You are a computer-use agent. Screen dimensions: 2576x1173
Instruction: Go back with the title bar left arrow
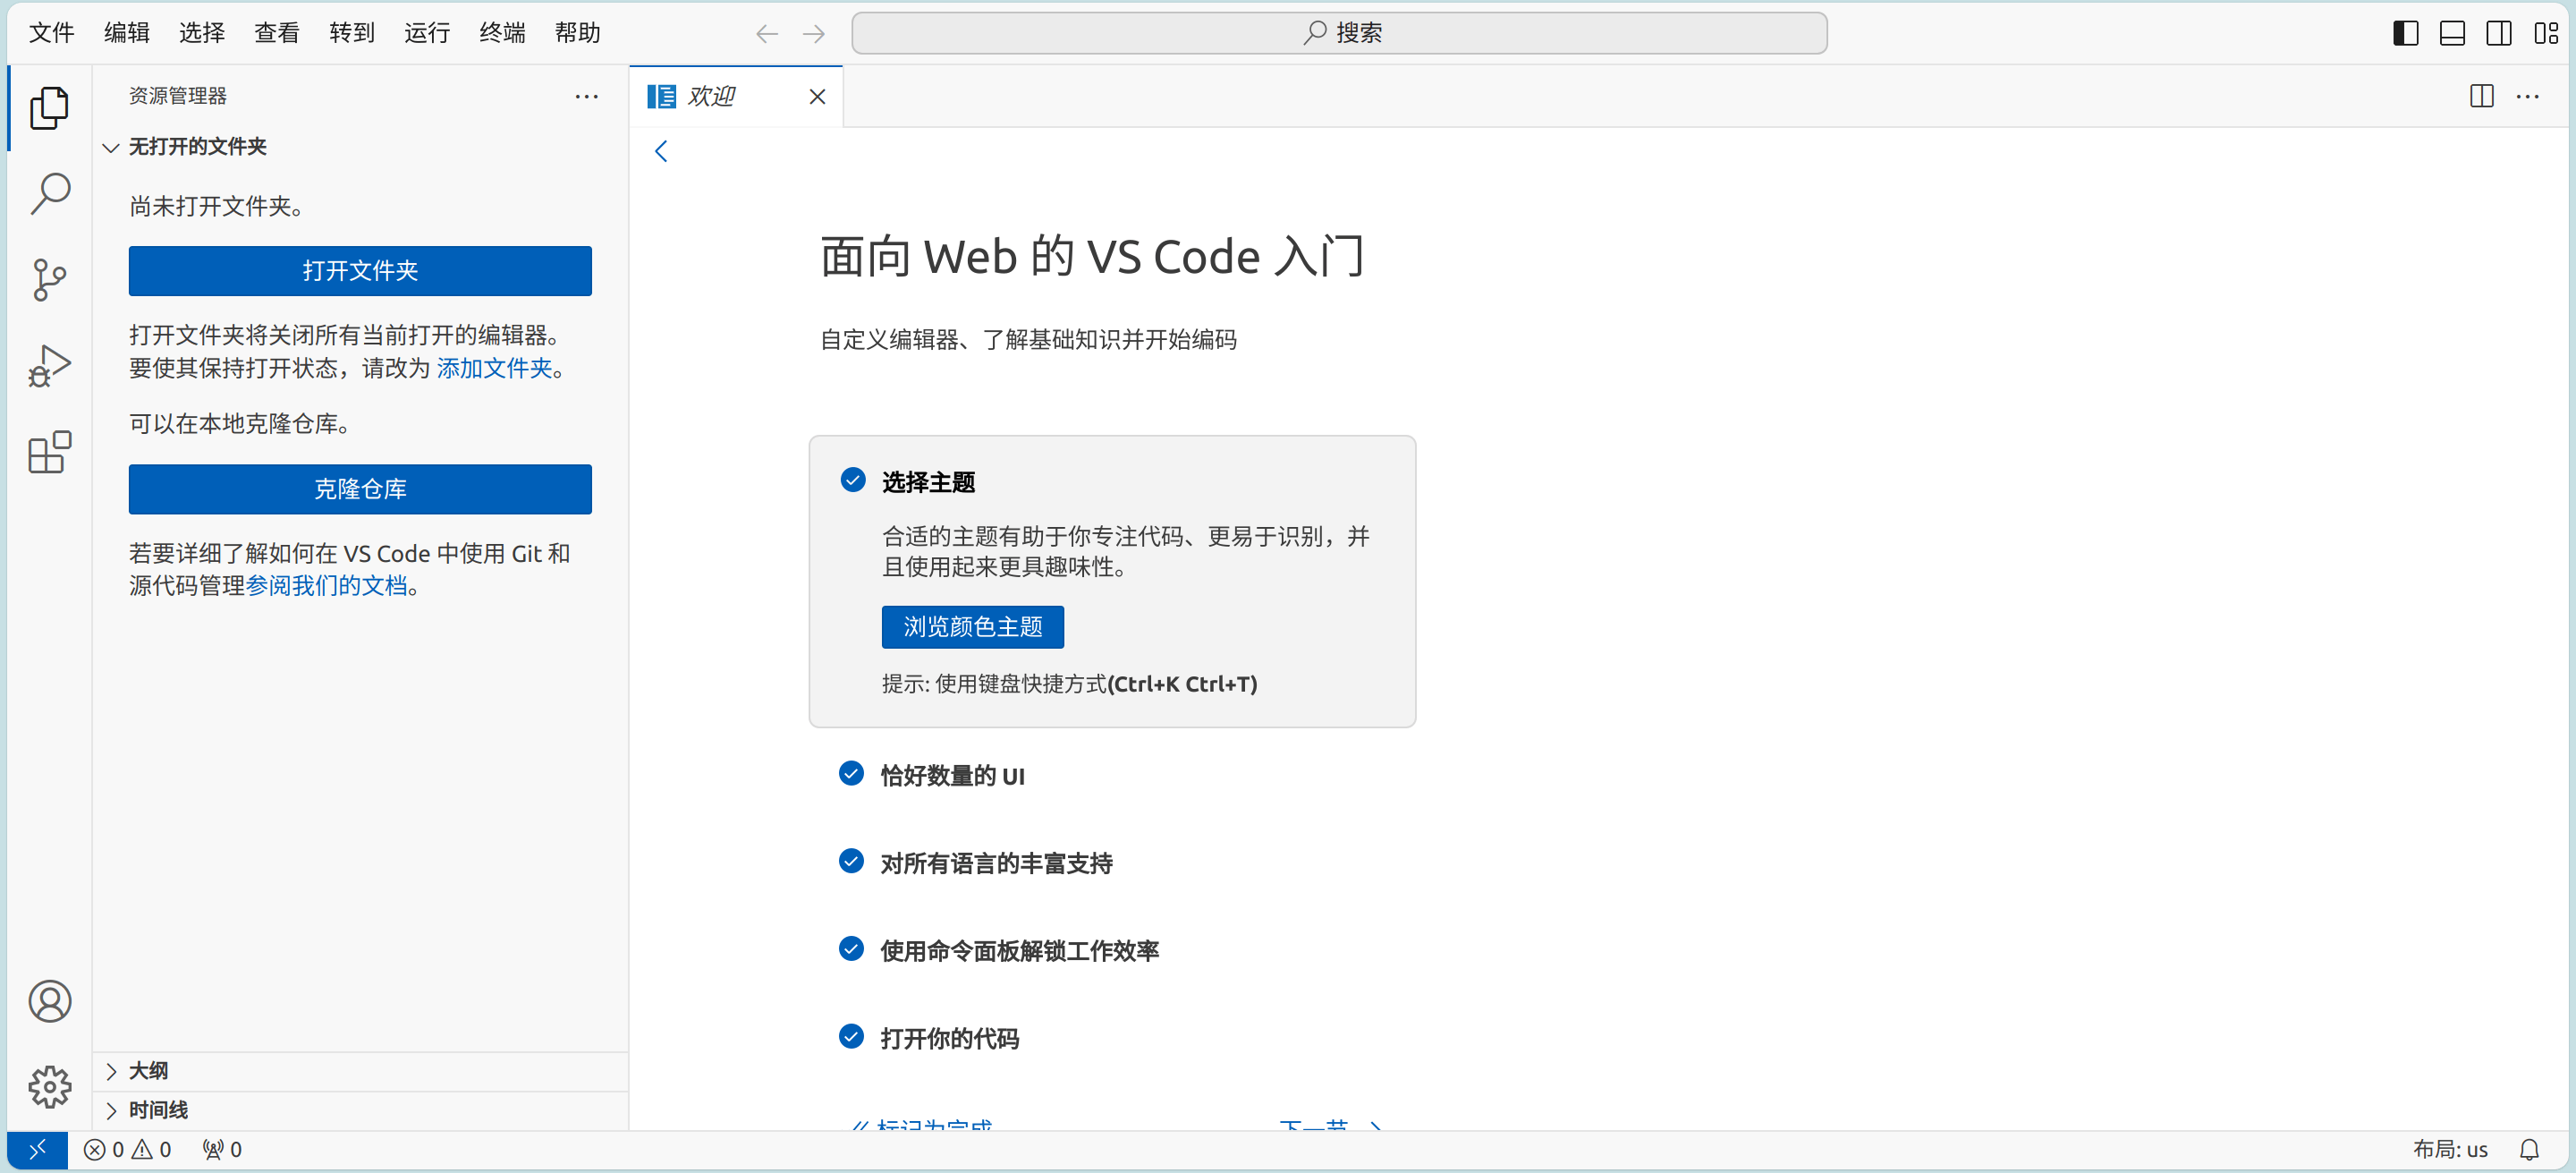[767, 34]
